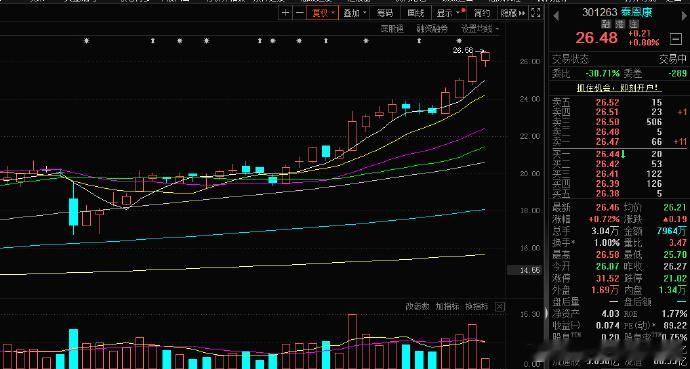The image size is (690, 369).
Task: Expand the 显示 display dropdown
Action: click(449, 13)
